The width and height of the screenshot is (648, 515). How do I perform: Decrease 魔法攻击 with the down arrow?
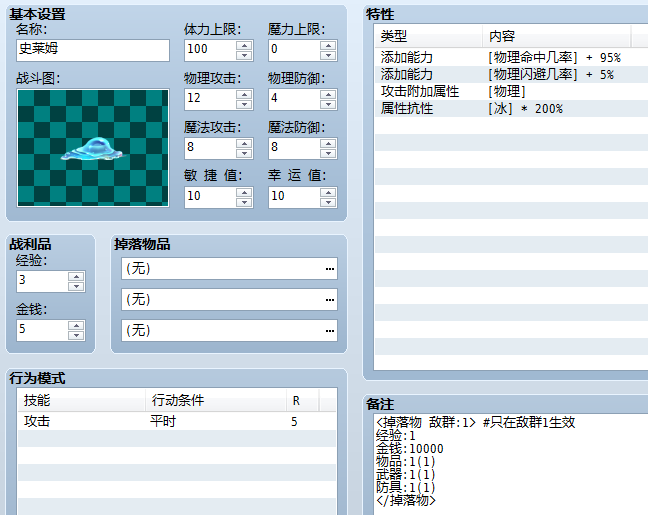(244, 153)
